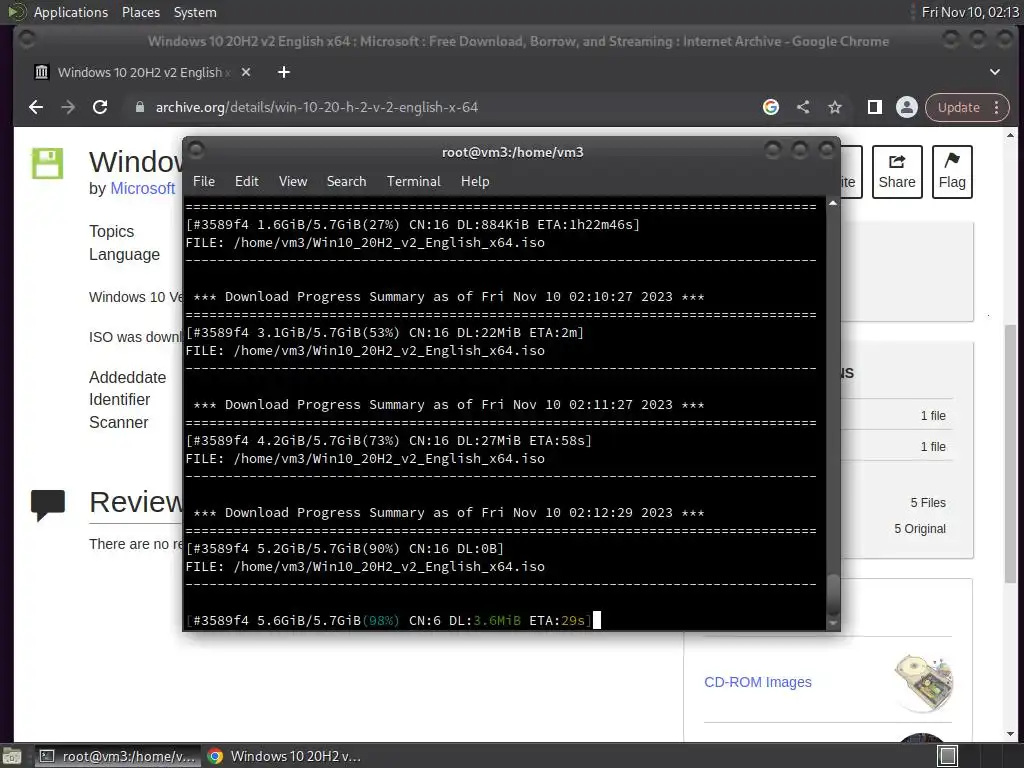Open the Places menu in top panel
Image resolution: width=1024 pixels, height=768 pixels.
(140, 12)
